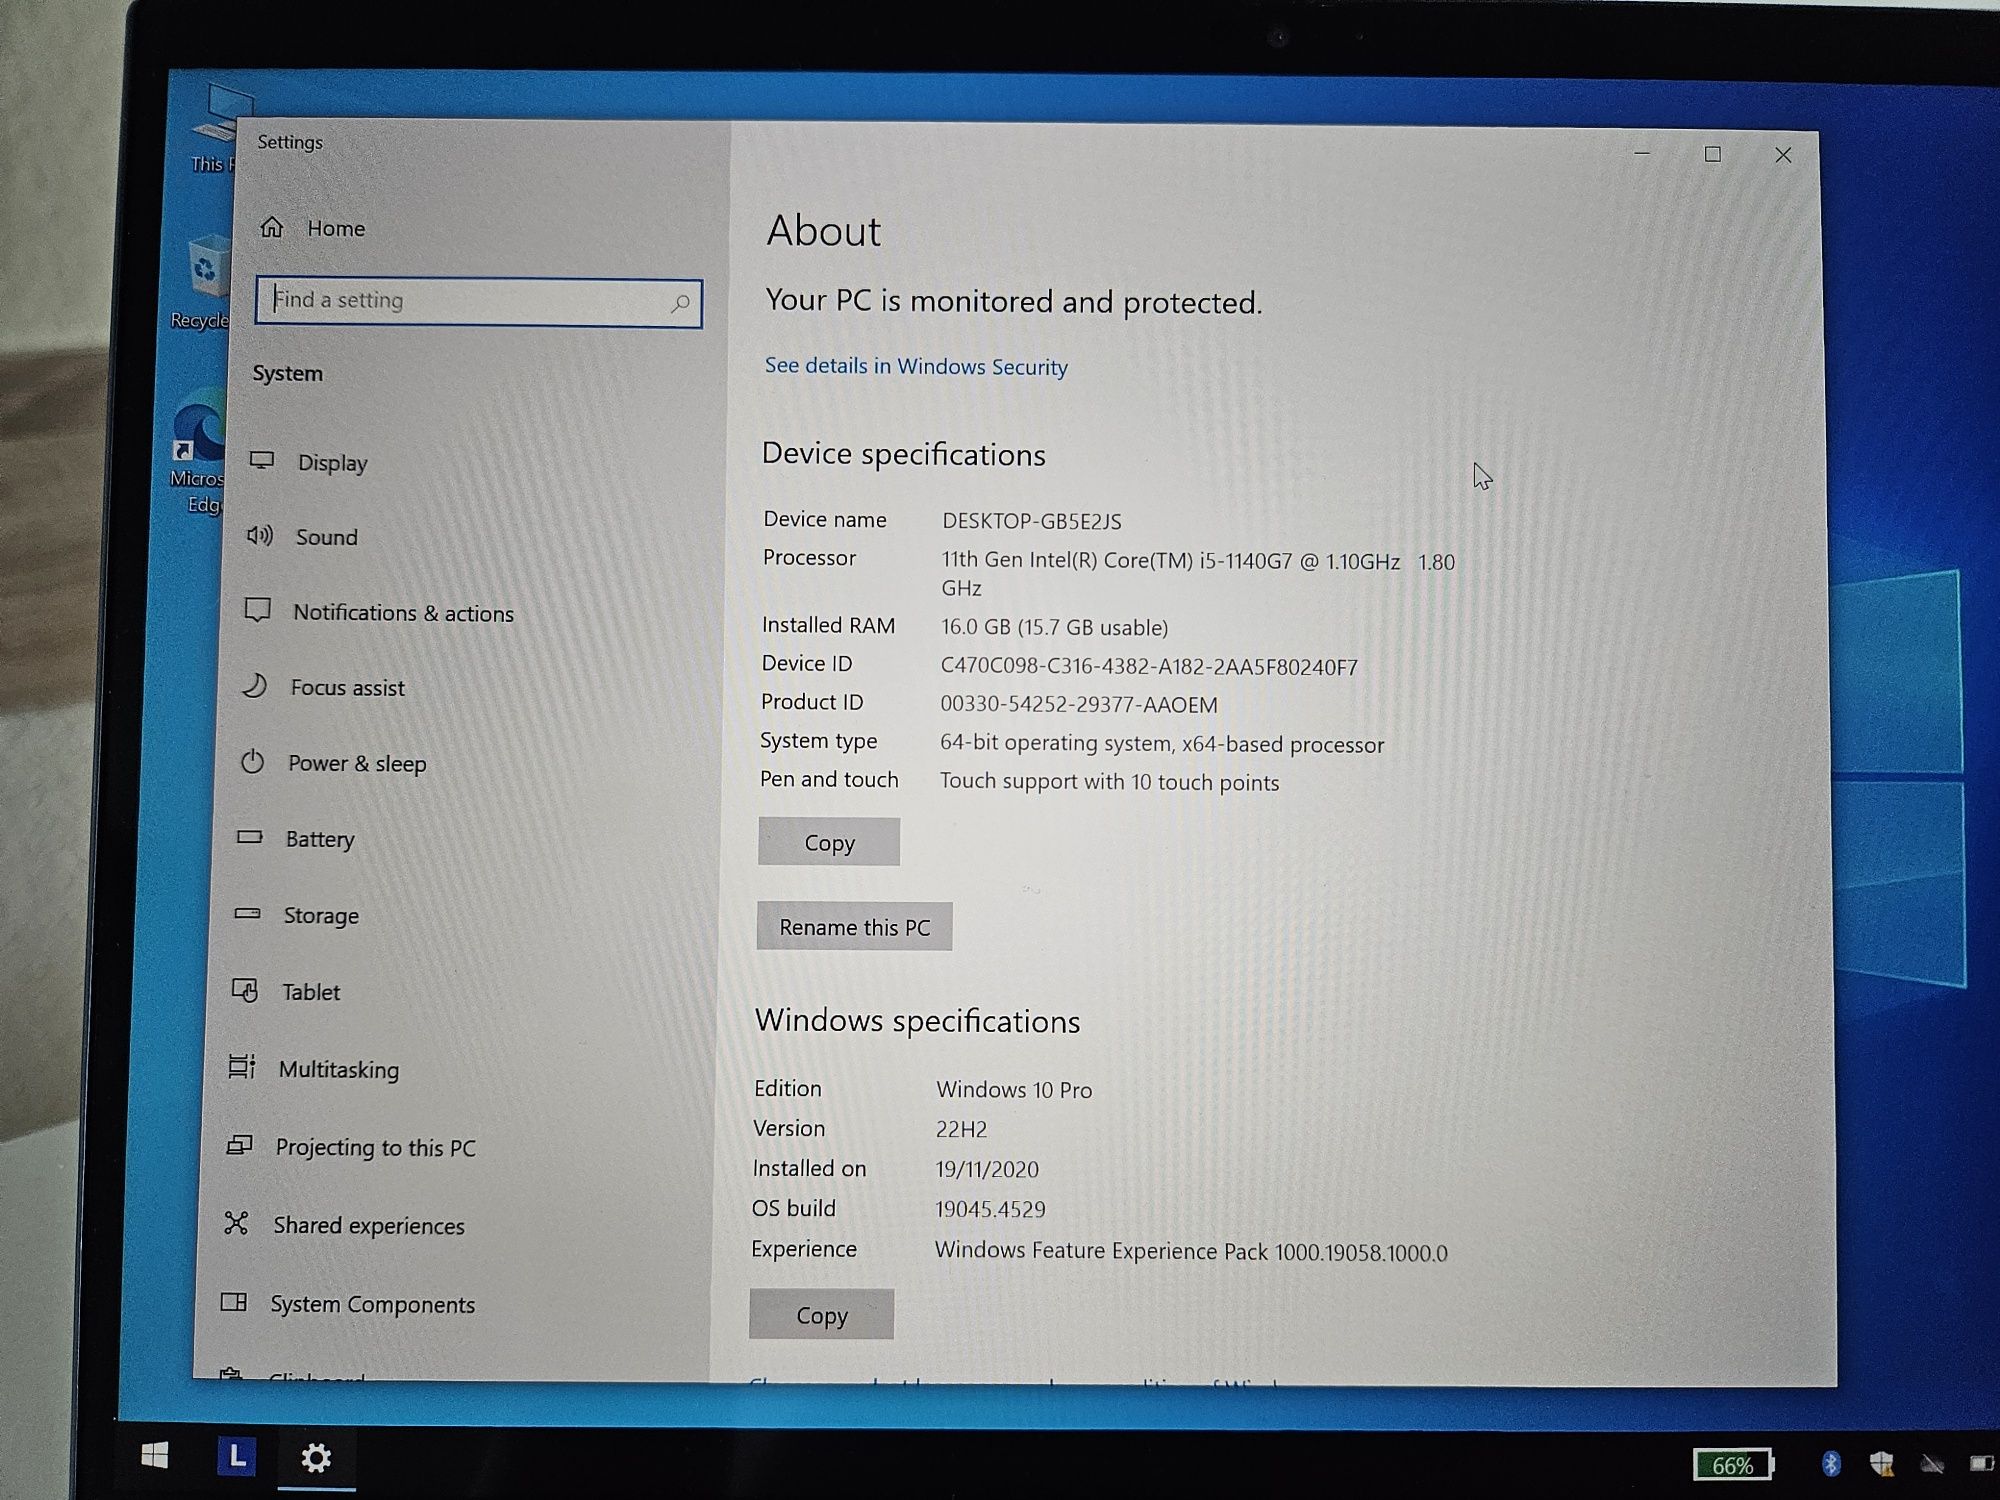
Task: Follow See details in Windows Security link
Action: 916,366
